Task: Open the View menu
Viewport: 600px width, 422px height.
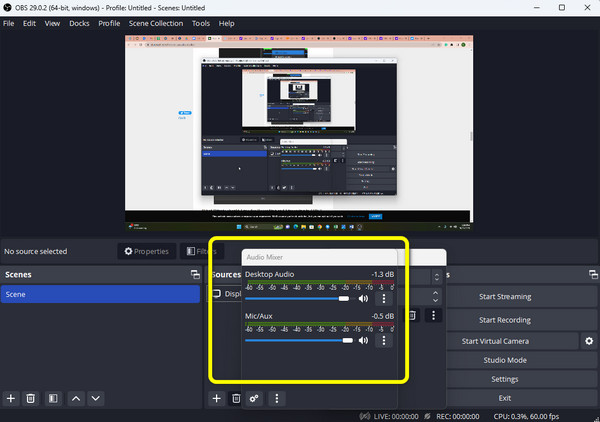Action: point(52,23)
